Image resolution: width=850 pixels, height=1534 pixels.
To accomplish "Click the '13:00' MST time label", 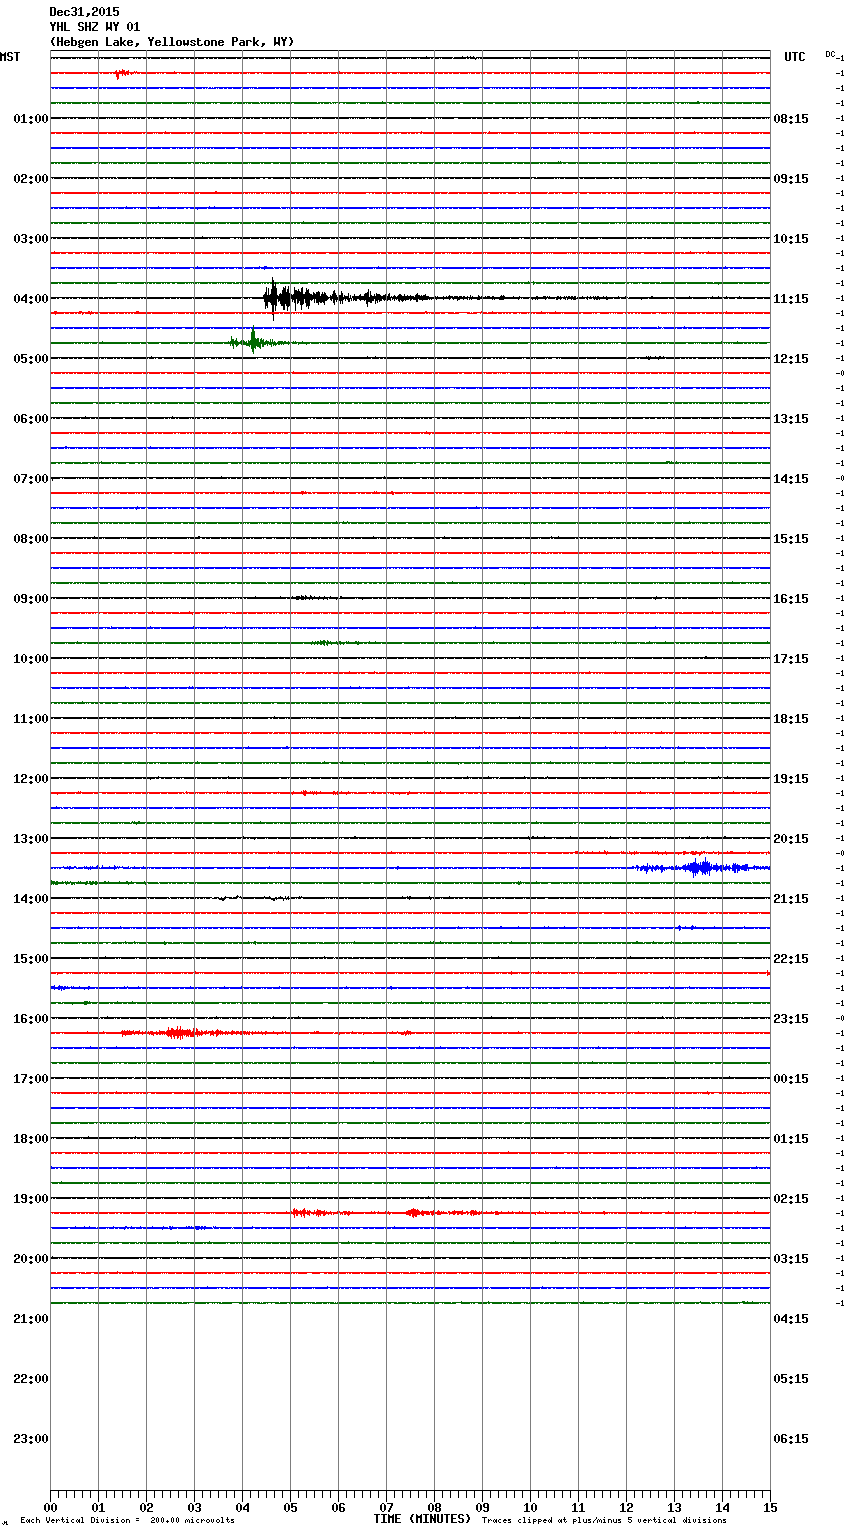I will pos(31,839).
